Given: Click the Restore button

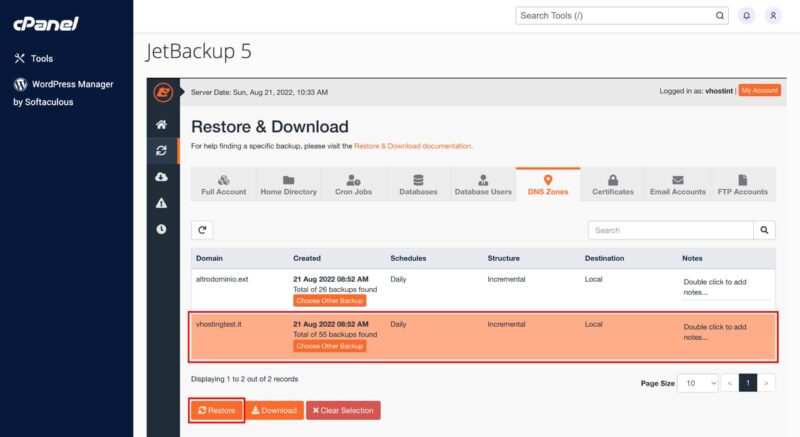Looking at the screenshot, I should click(x=216, y=410).
